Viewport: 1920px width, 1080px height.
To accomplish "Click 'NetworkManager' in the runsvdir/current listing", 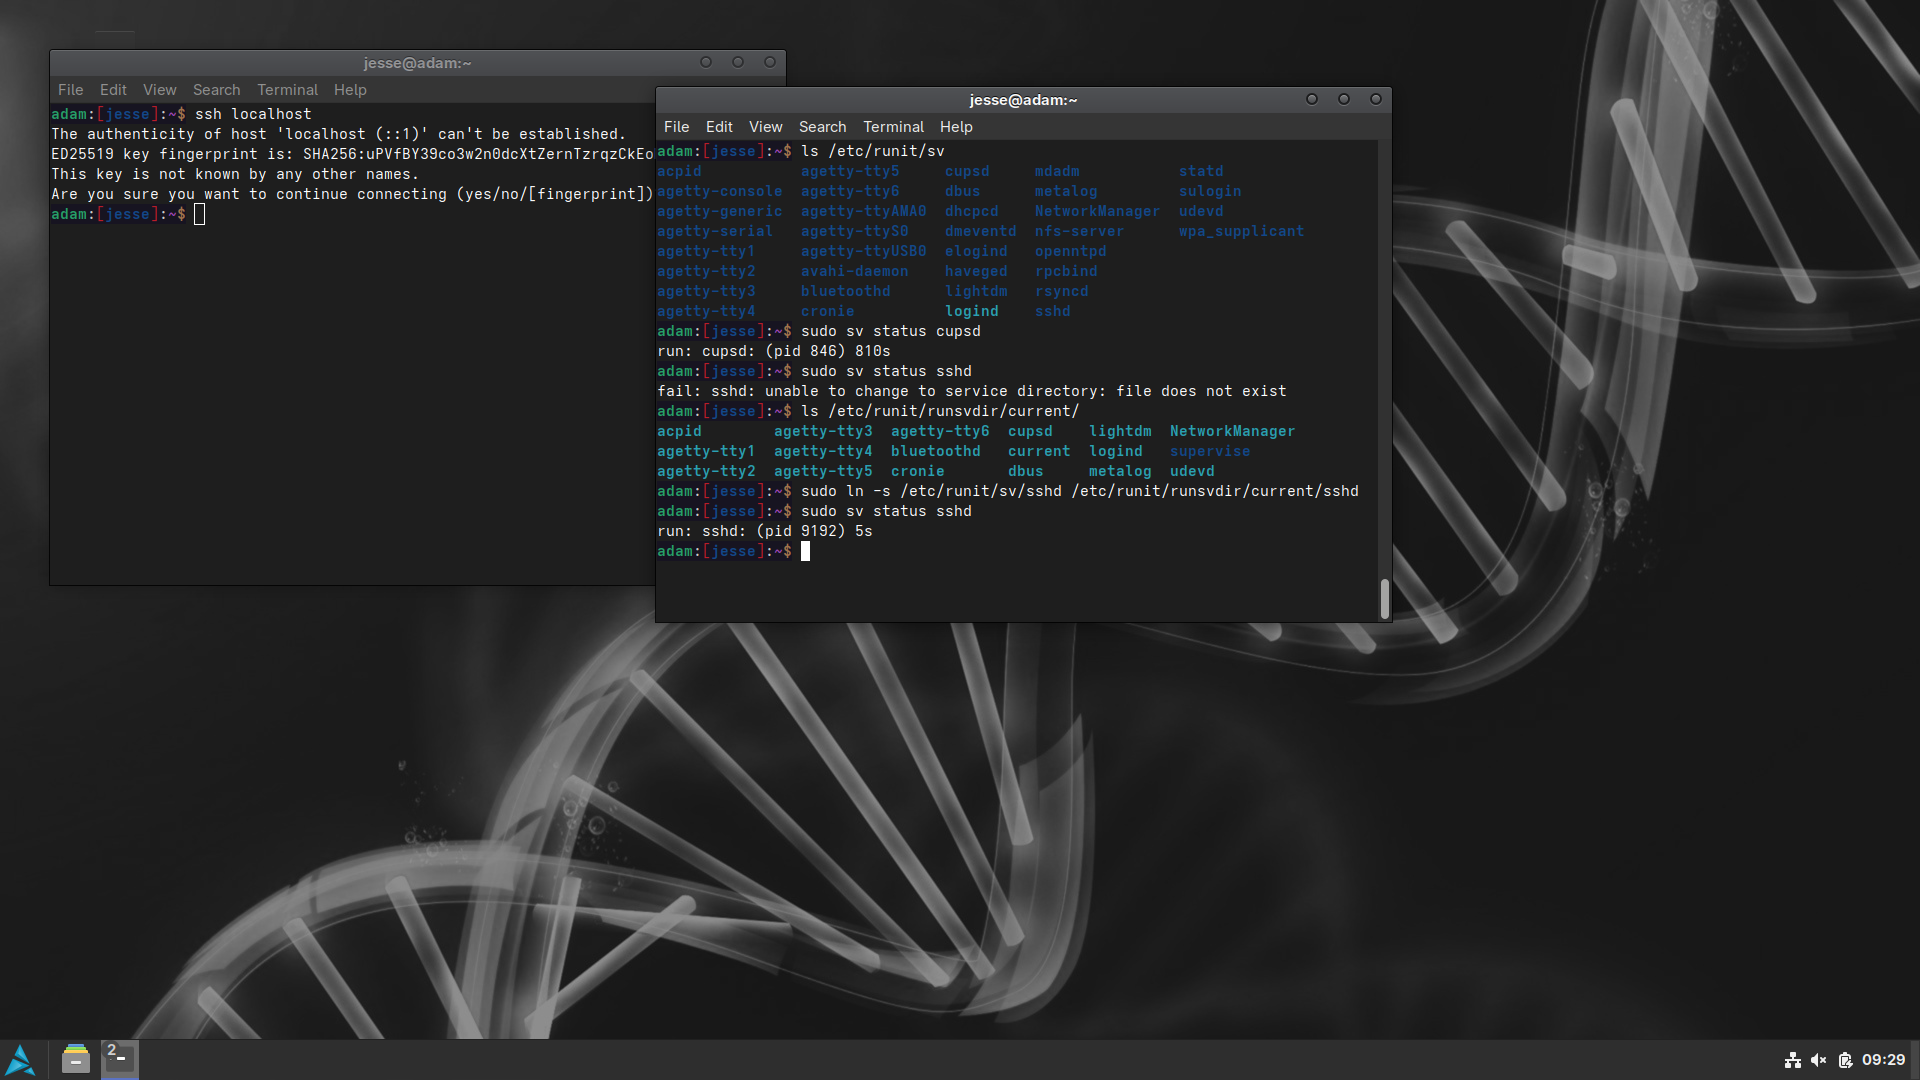I will point(1232,431).
